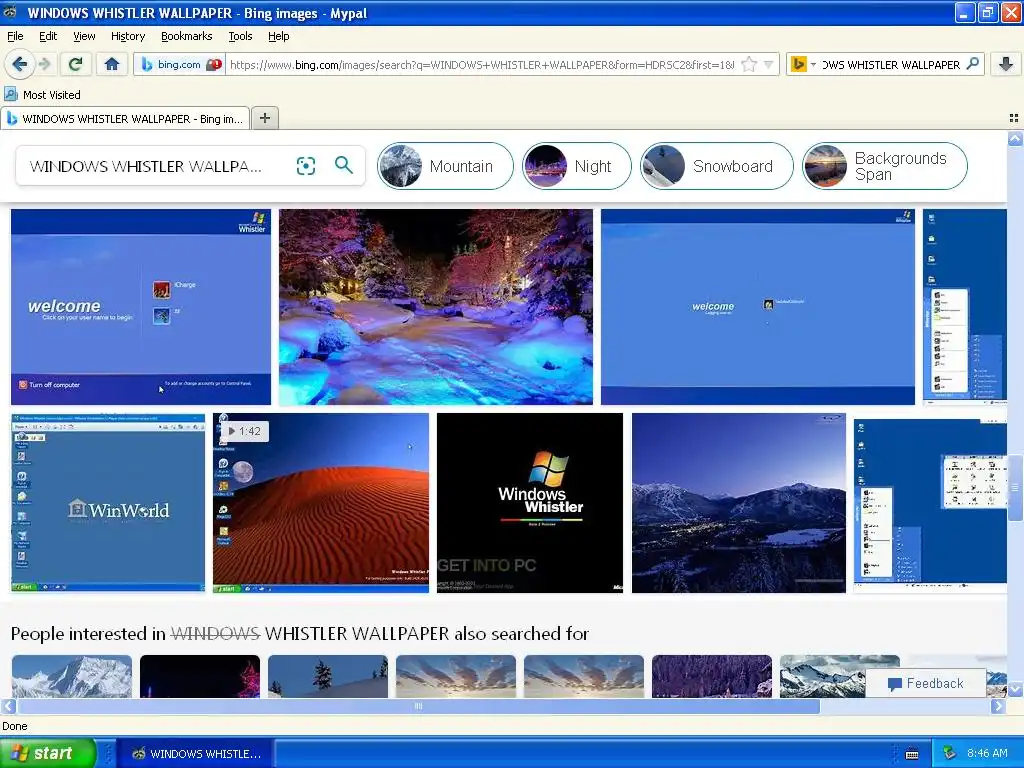Open the URL history dropdown arrow
The height and width of the screenshot is (768, 1024).
coord(769,64)
